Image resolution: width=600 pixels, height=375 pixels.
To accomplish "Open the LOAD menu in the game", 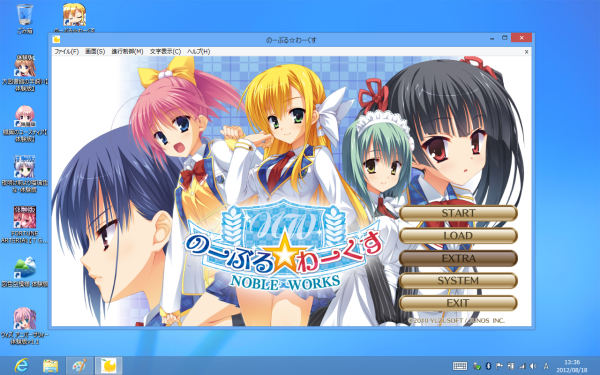I will tap(458, 236).
